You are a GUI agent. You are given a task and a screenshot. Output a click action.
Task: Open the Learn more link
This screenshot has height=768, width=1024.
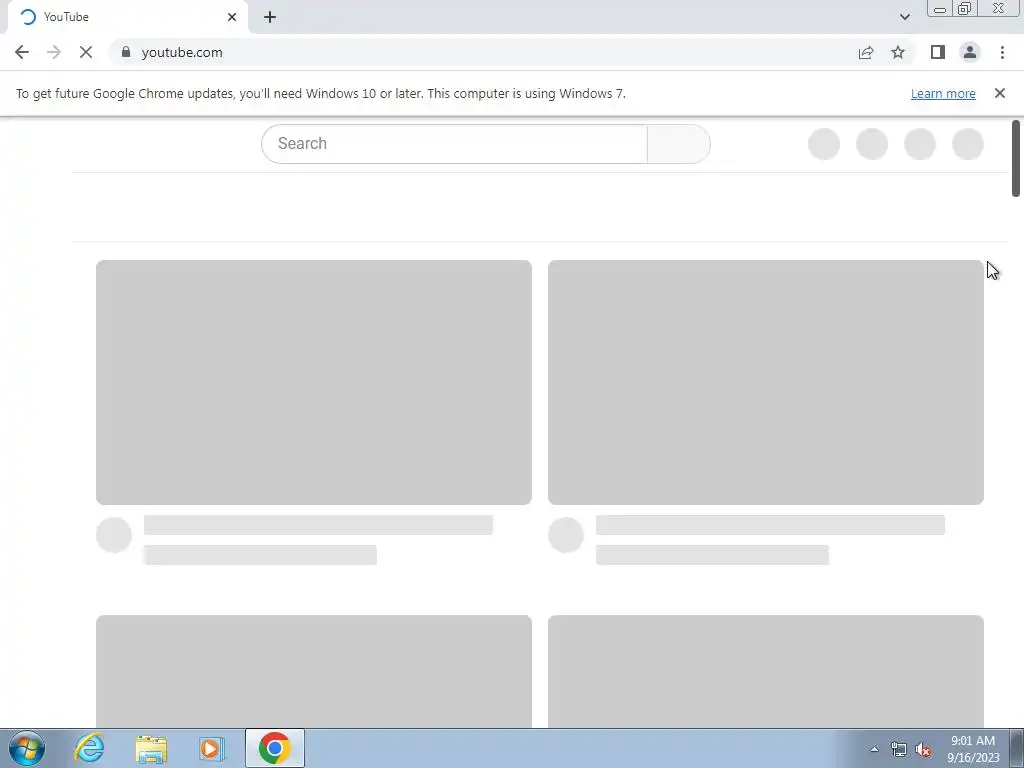pos(943,93)
